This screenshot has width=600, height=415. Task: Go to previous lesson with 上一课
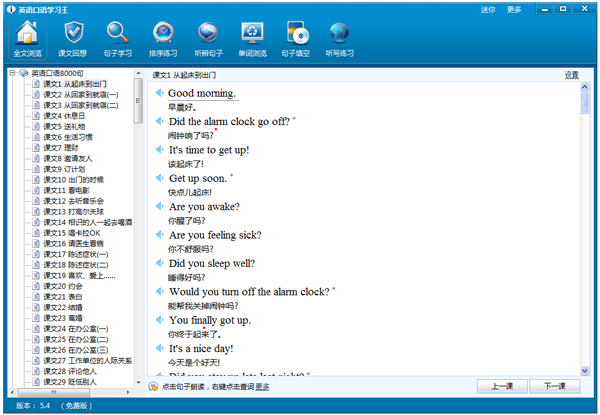tap(502, 386)
